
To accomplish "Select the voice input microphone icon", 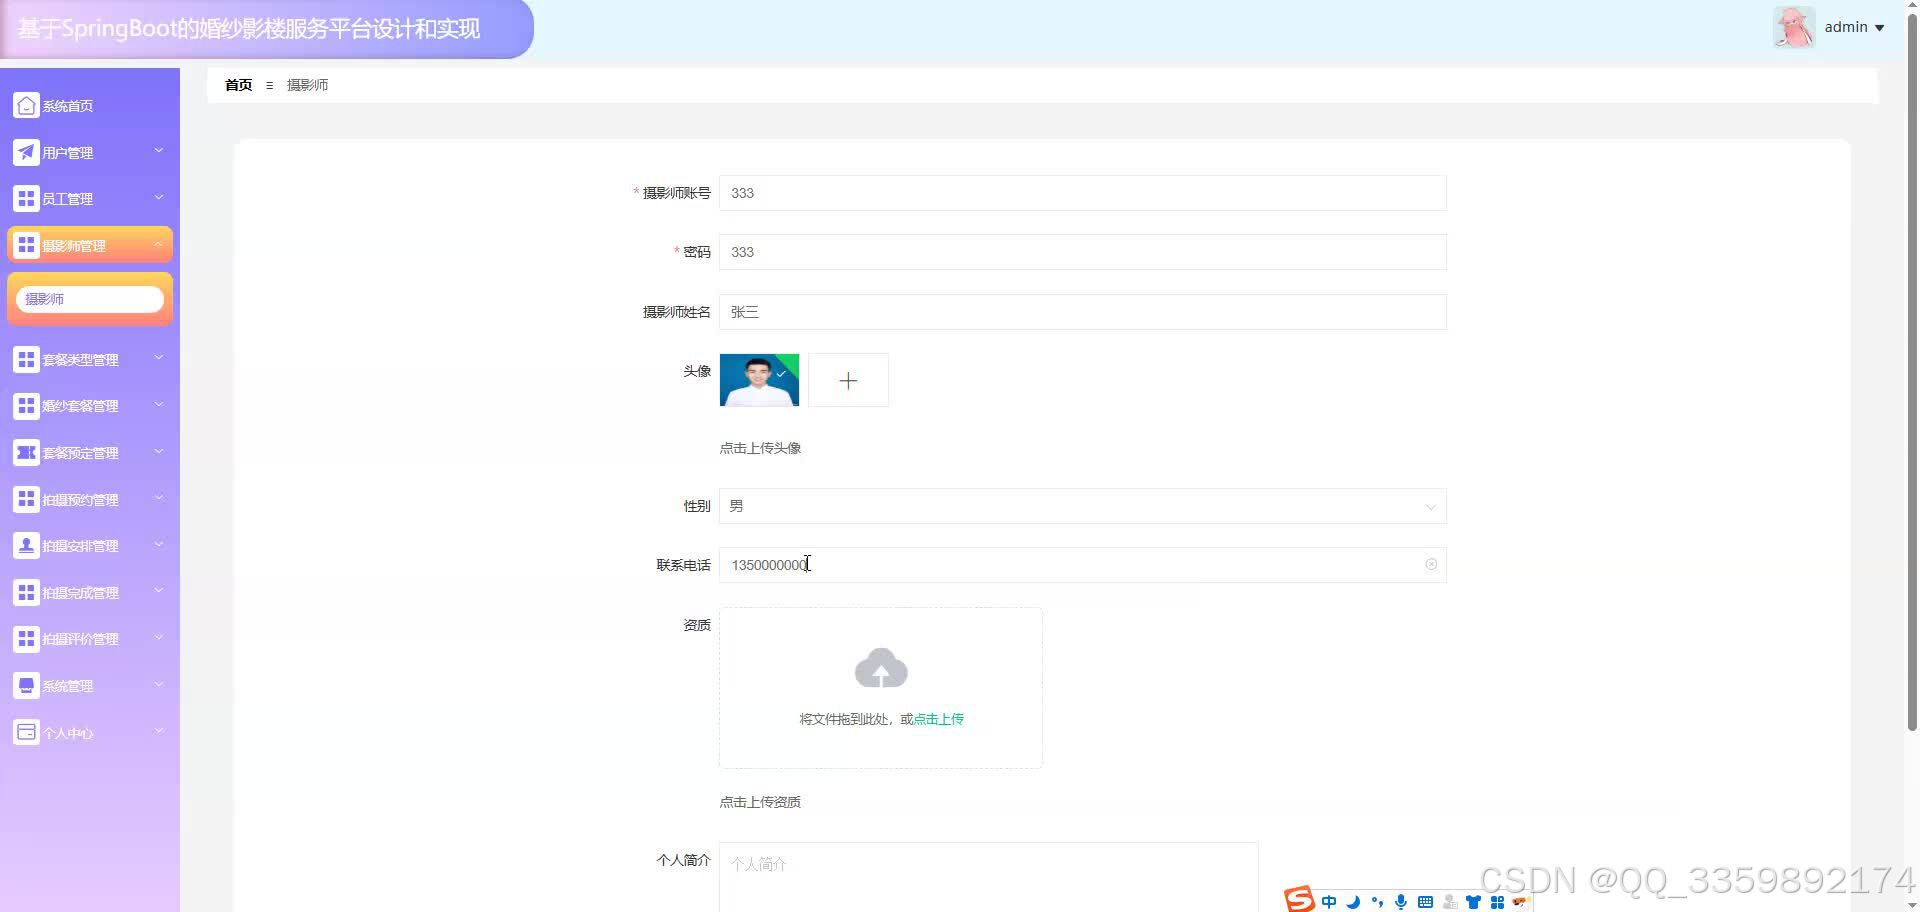I will [1400, 901].
